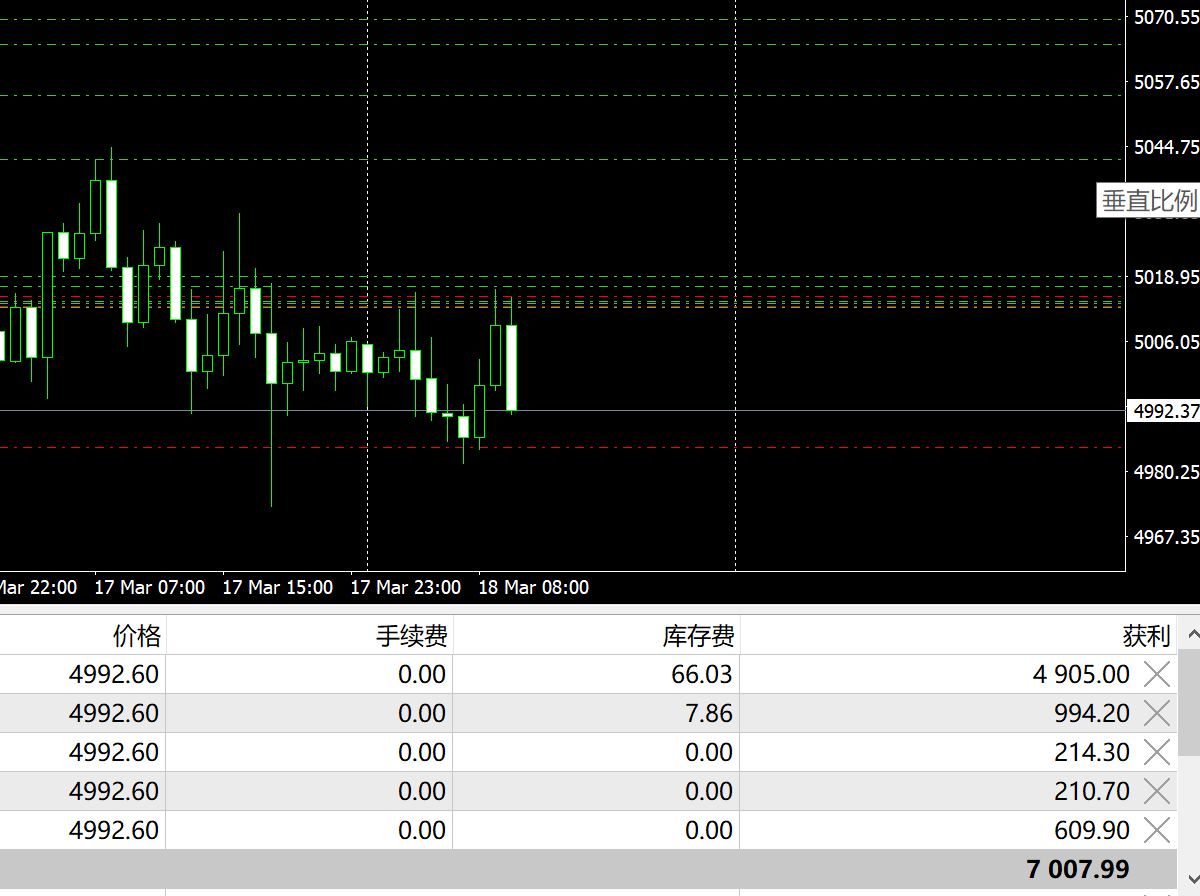Select the profit value 214.30
The image size is (1200, 896).
point(1092,752)
